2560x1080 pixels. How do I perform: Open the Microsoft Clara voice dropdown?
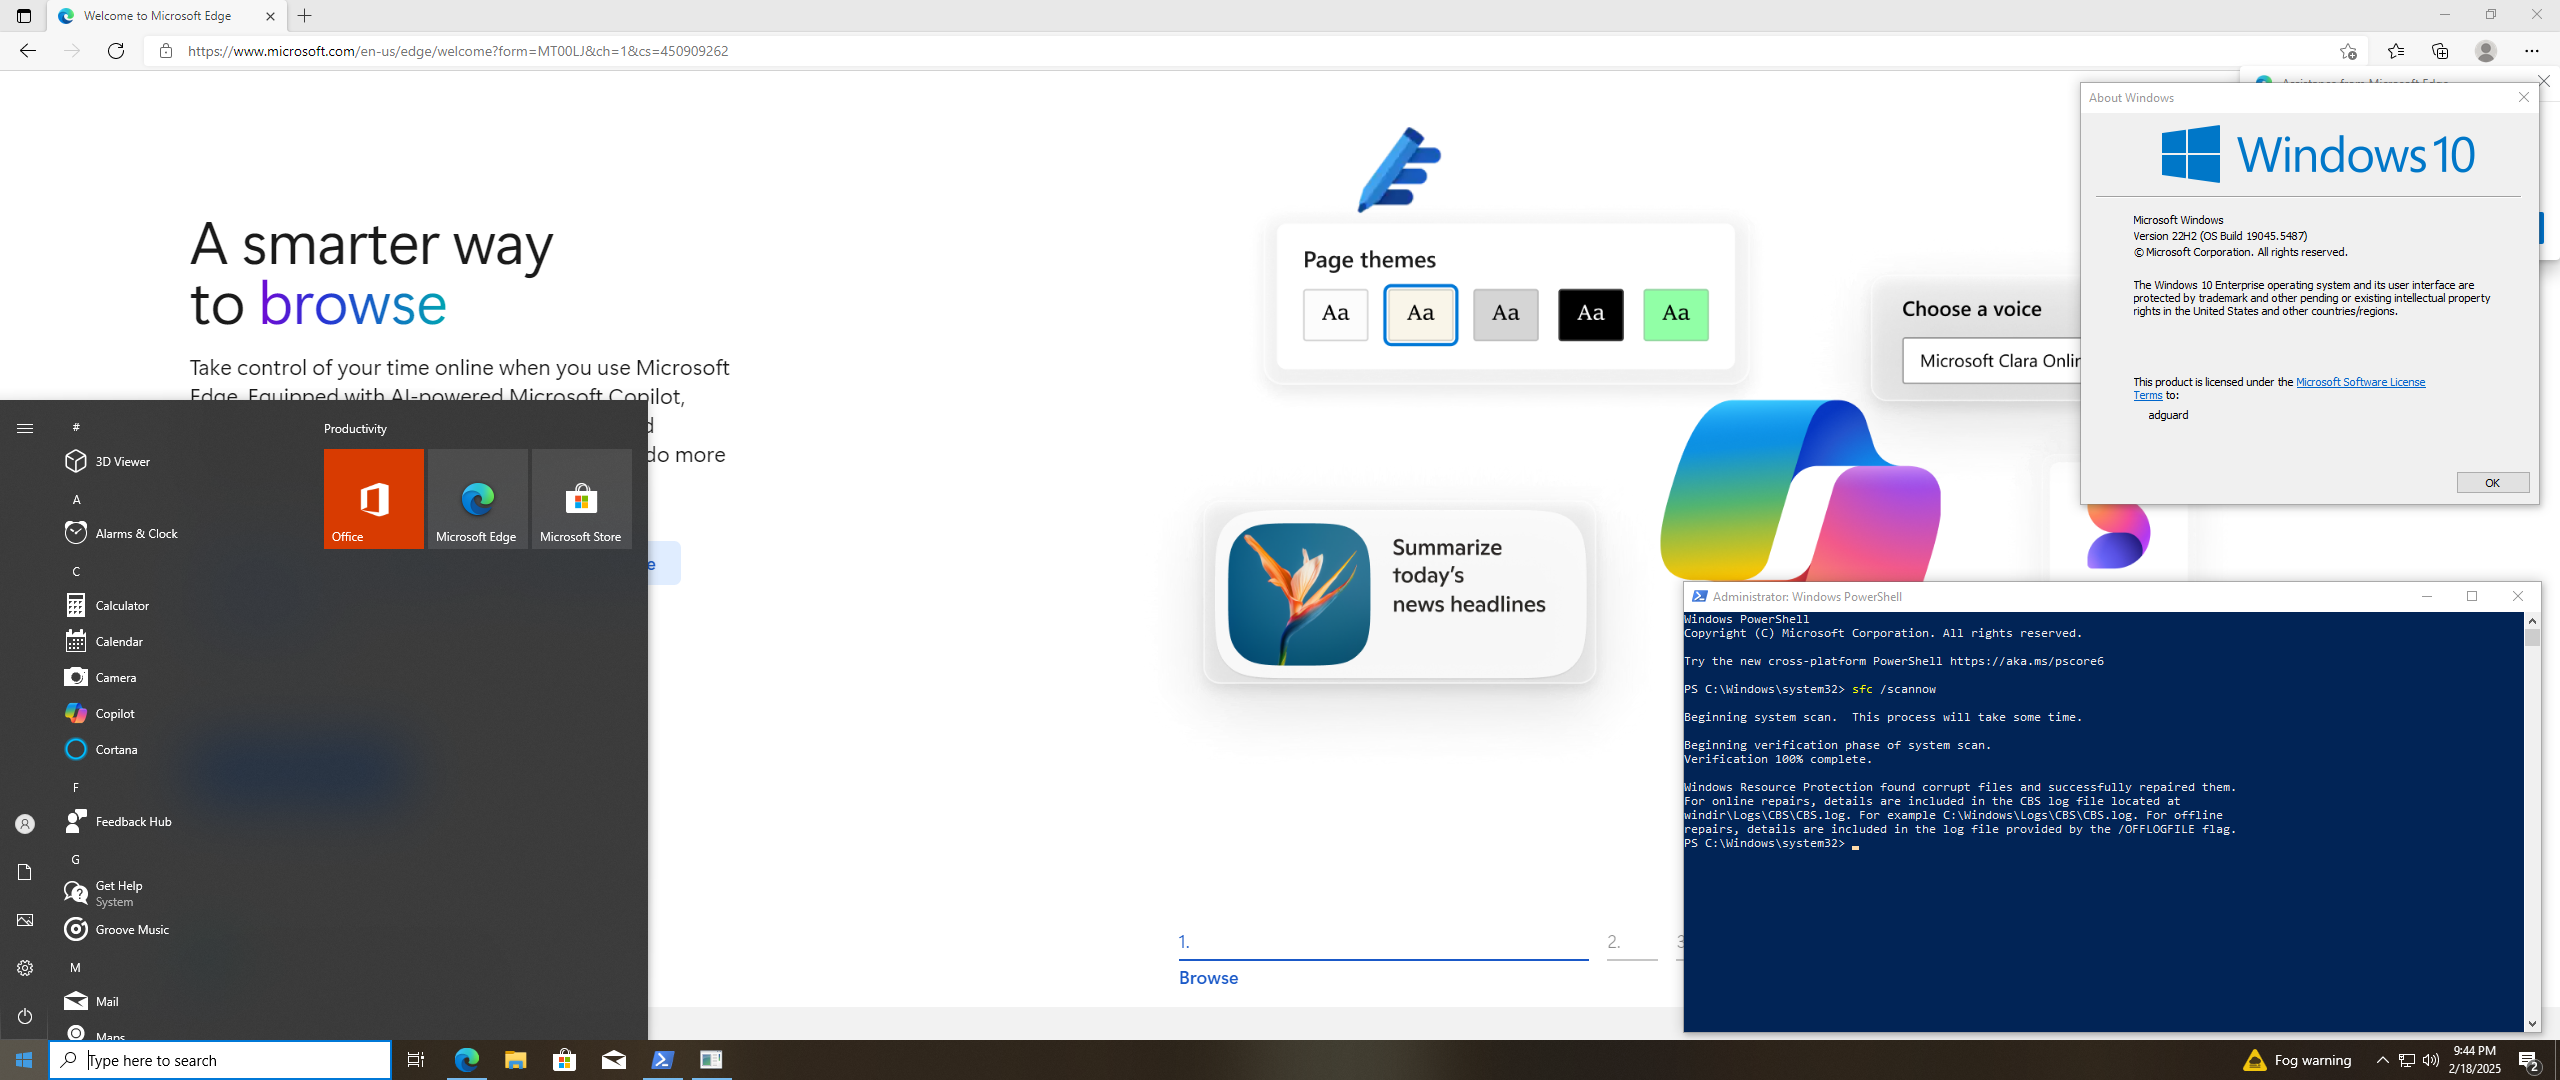pos(1992,361)
